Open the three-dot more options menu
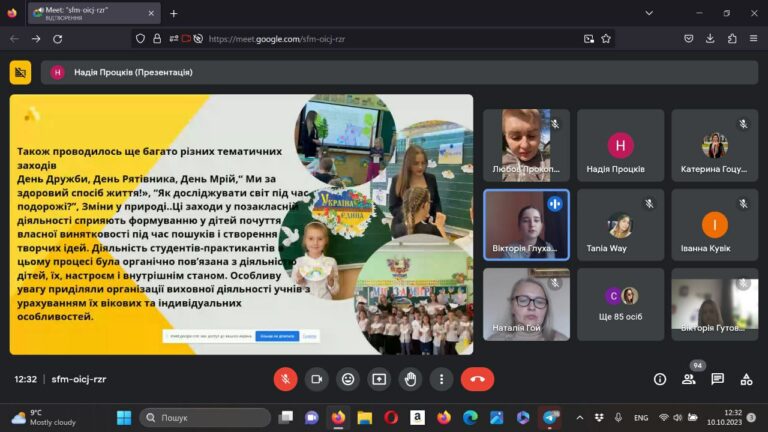 (x=441, y=379)
